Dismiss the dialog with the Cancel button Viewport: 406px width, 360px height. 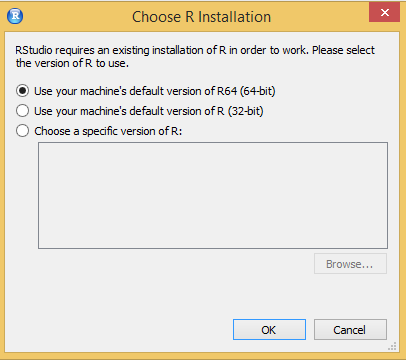point(350,330)
